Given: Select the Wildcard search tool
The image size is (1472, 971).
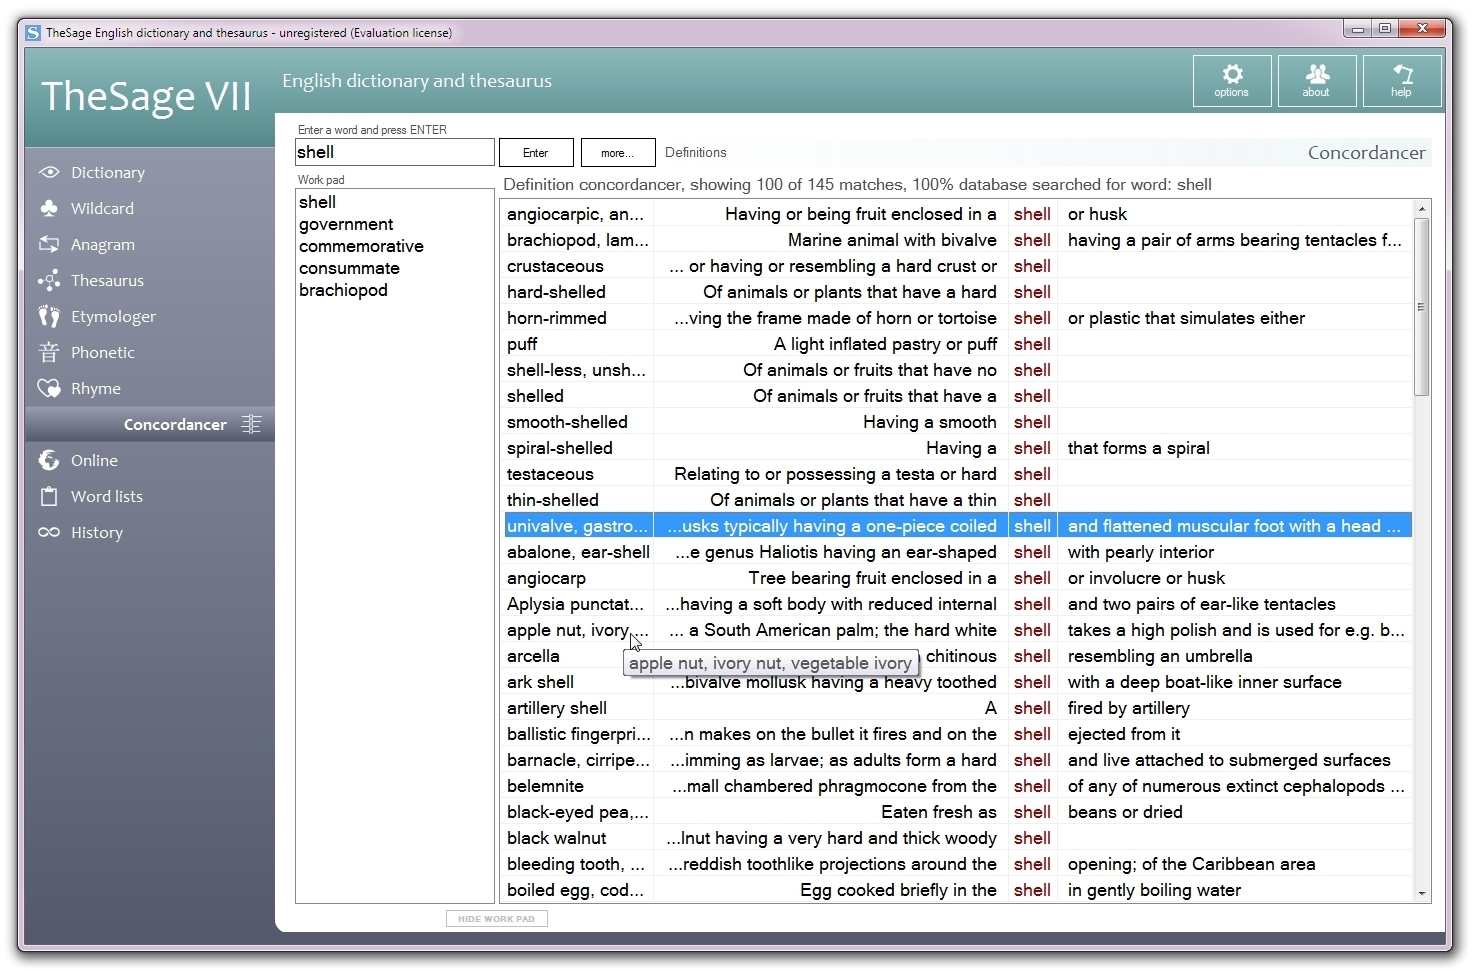Looking at the screenshot, I should [x=103, y=208].
